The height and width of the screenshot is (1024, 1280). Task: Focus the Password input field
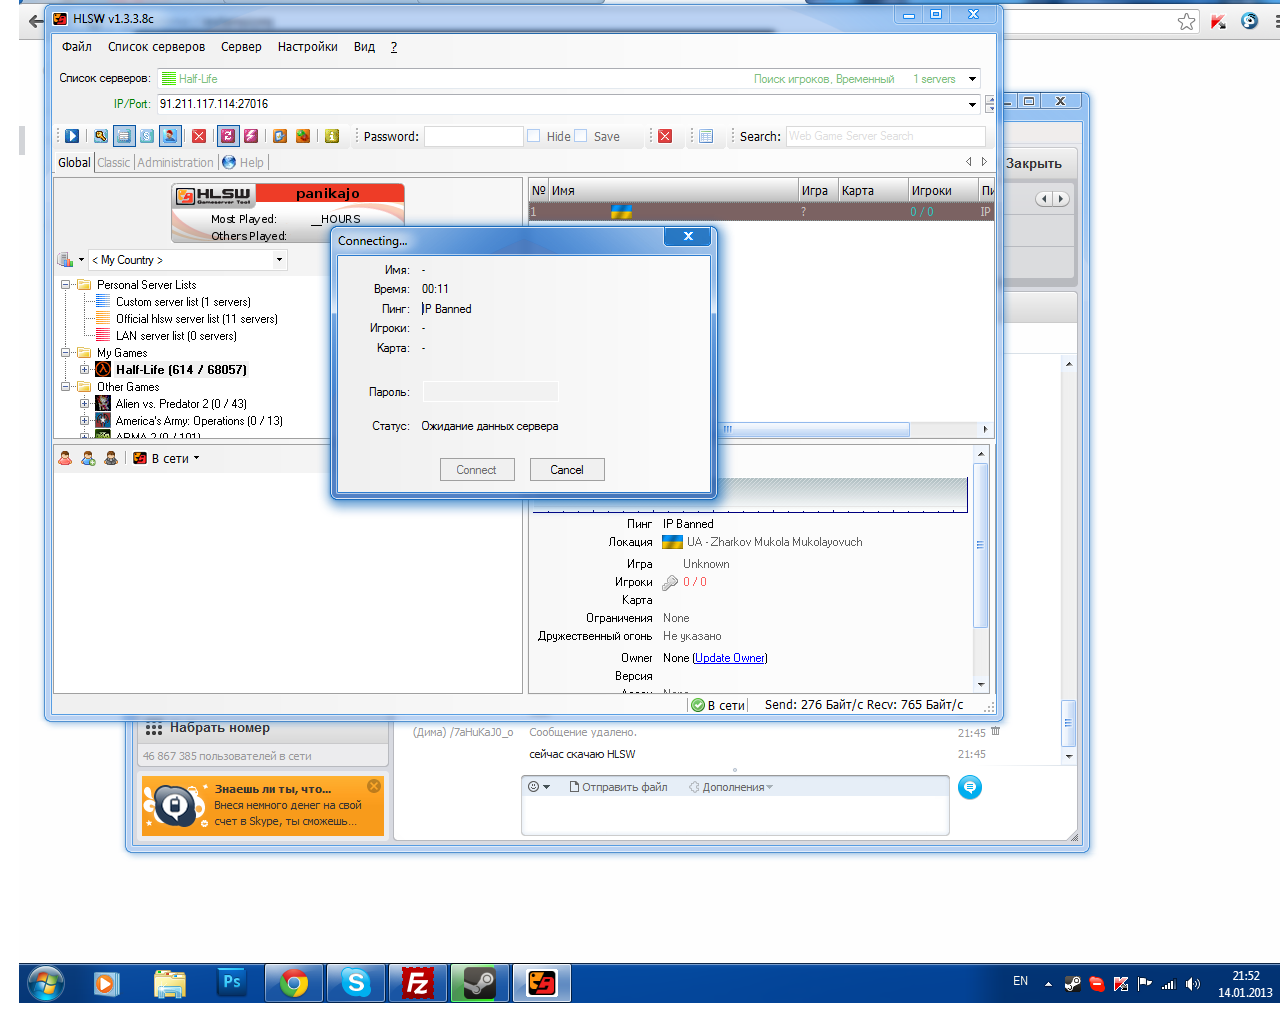tap(474, 136)
